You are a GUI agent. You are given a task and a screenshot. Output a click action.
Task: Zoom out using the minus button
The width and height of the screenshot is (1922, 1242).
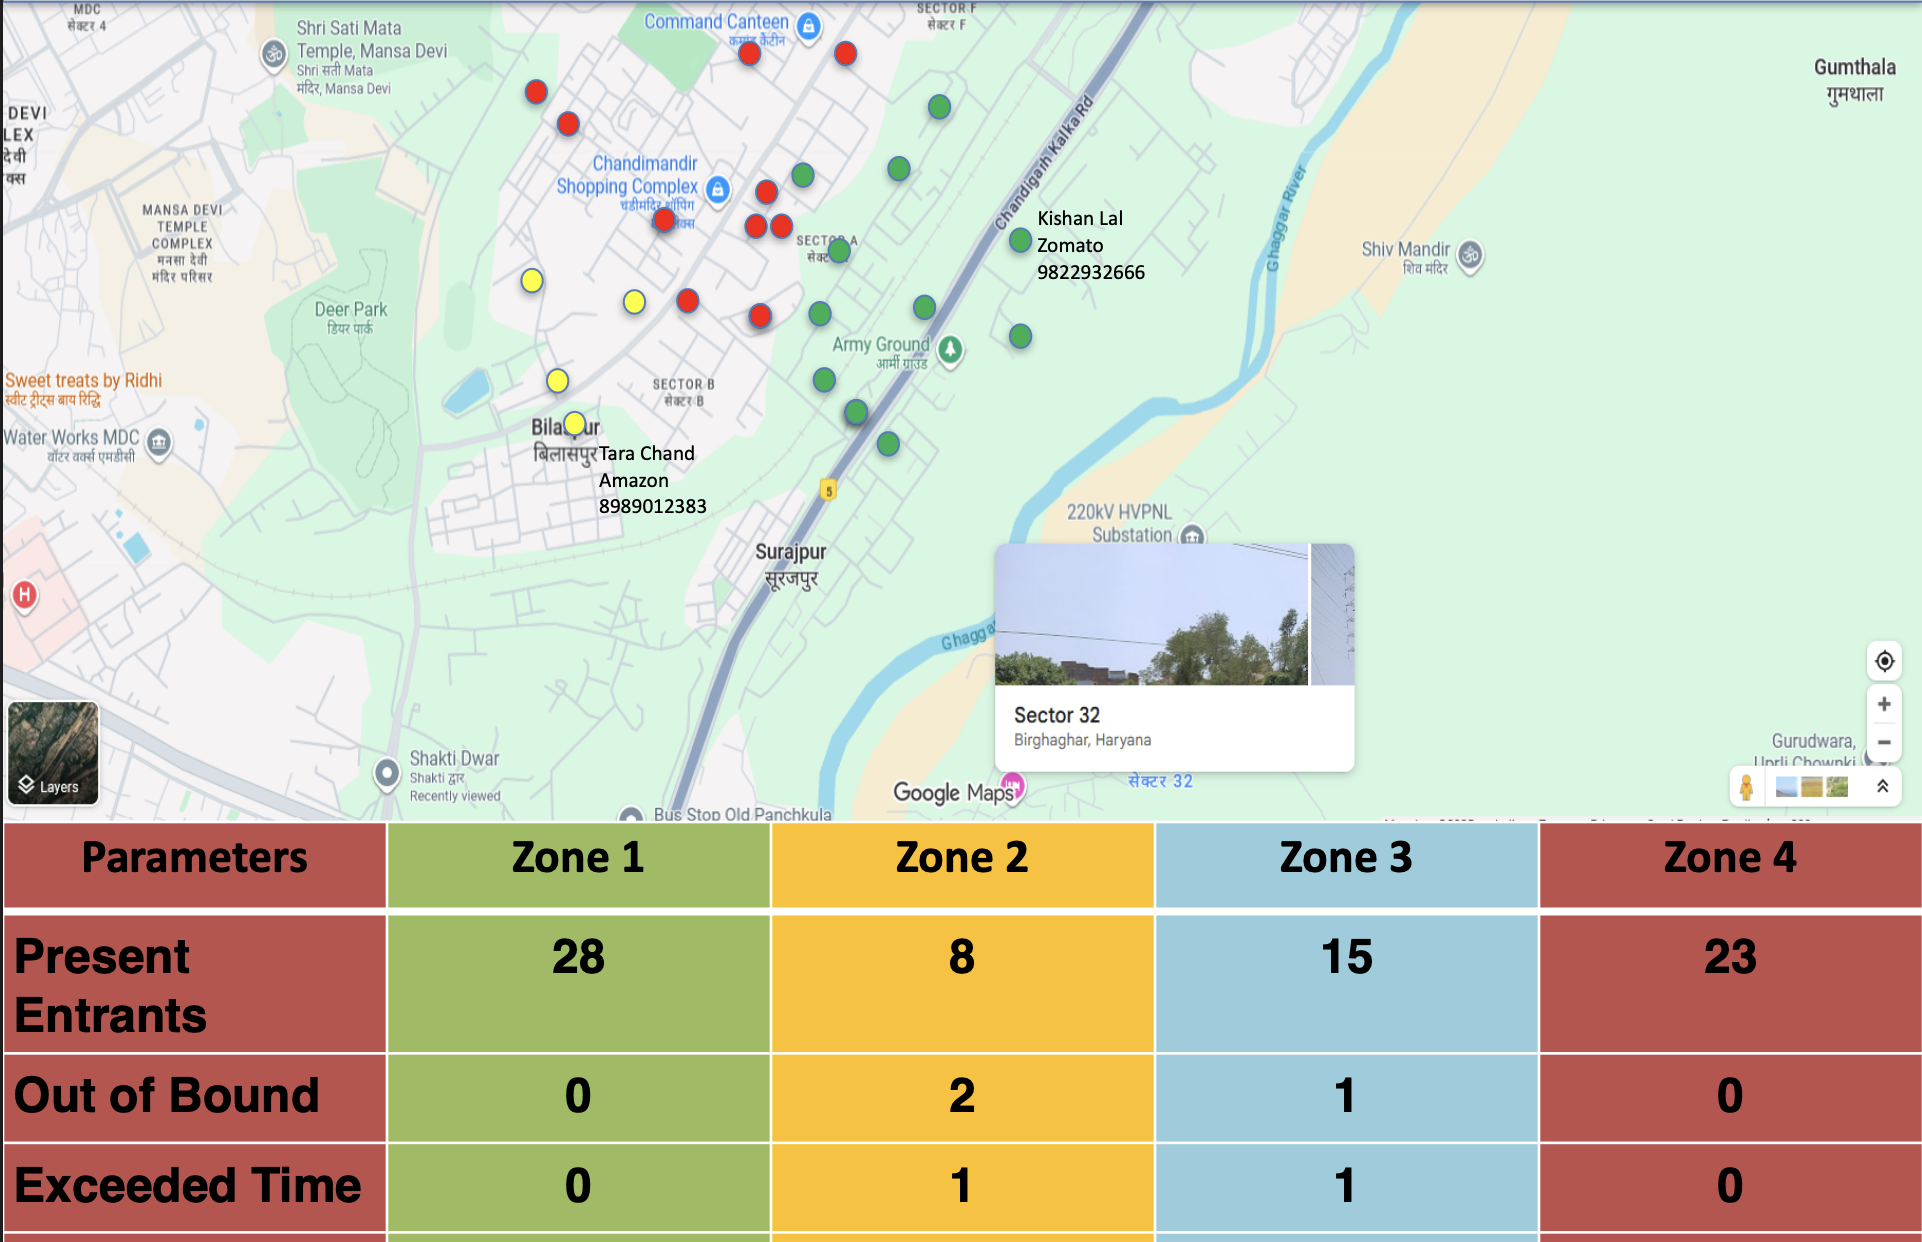(1884, 742)
